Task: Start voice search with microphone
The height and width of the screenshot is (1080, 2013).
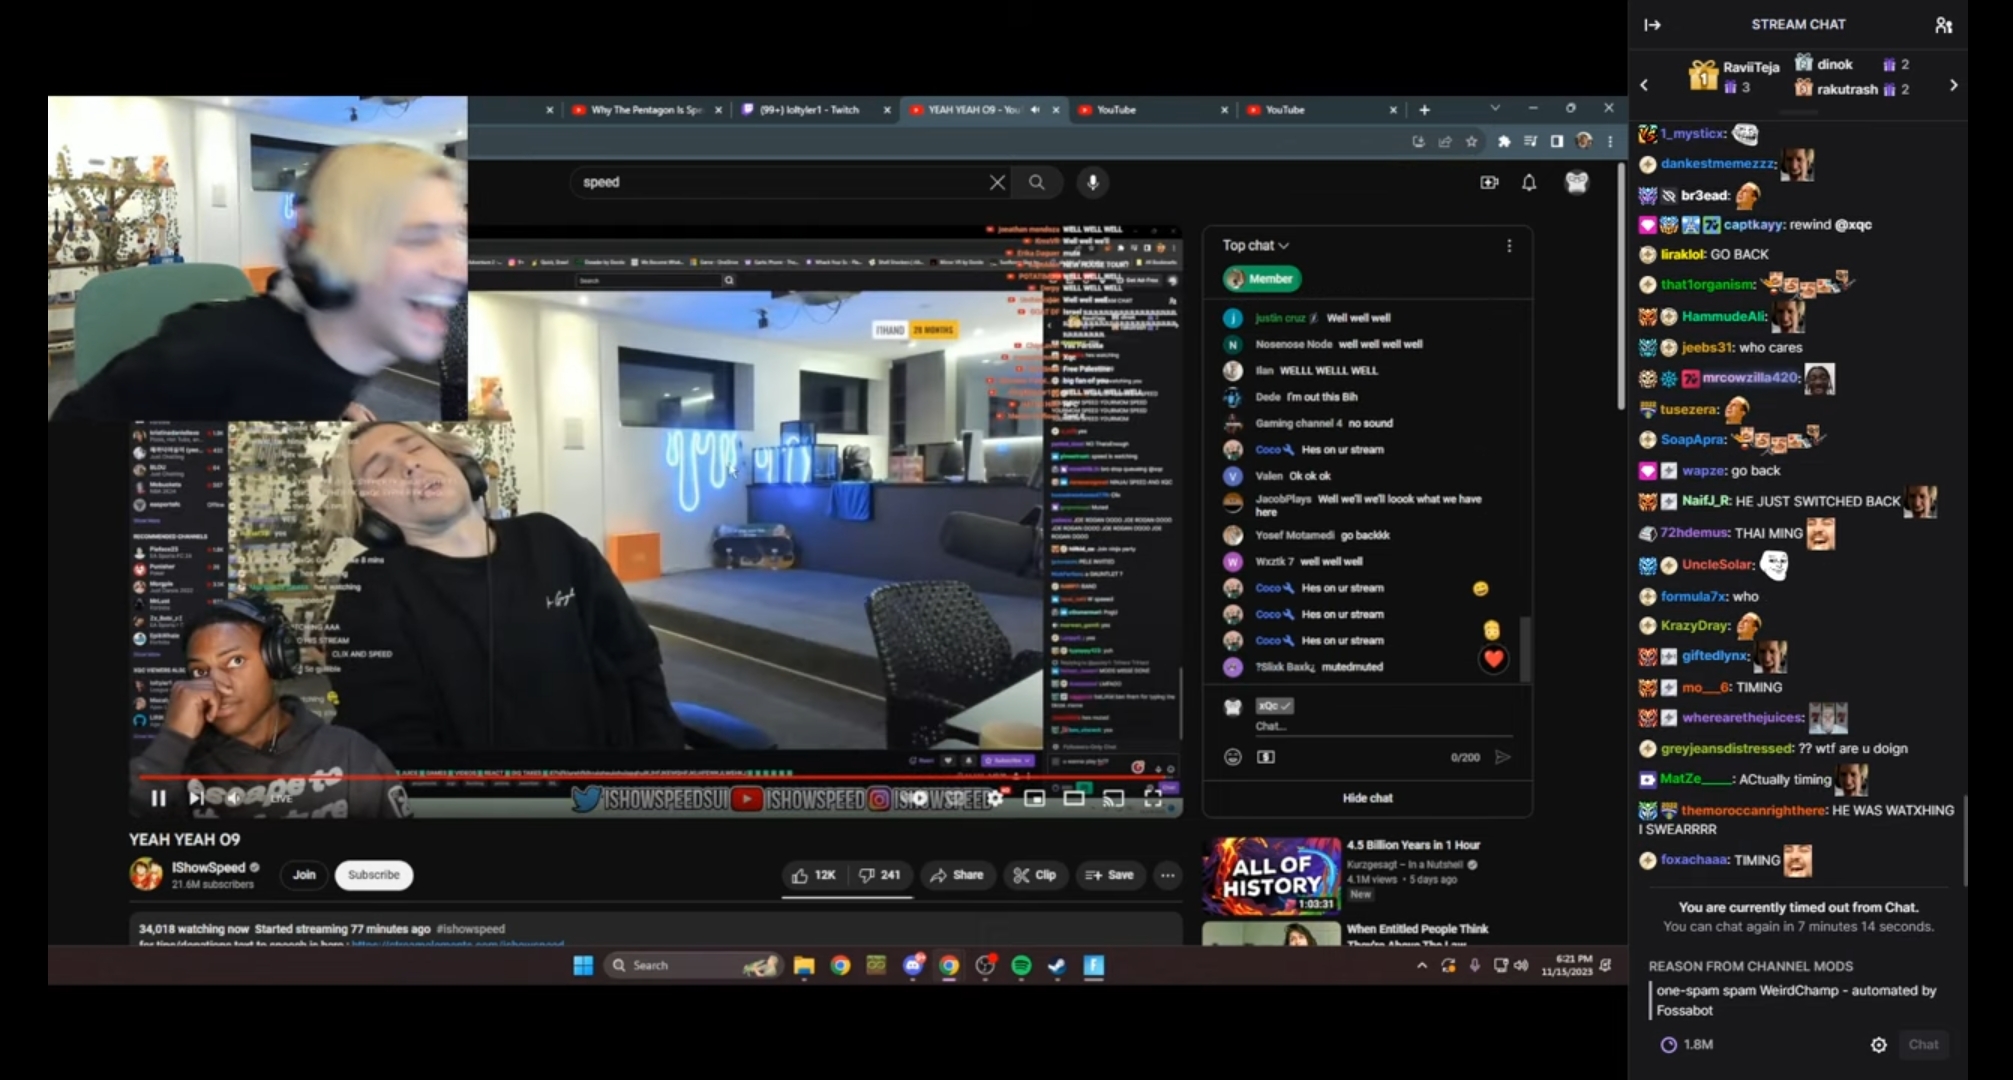Action: 1093,182
